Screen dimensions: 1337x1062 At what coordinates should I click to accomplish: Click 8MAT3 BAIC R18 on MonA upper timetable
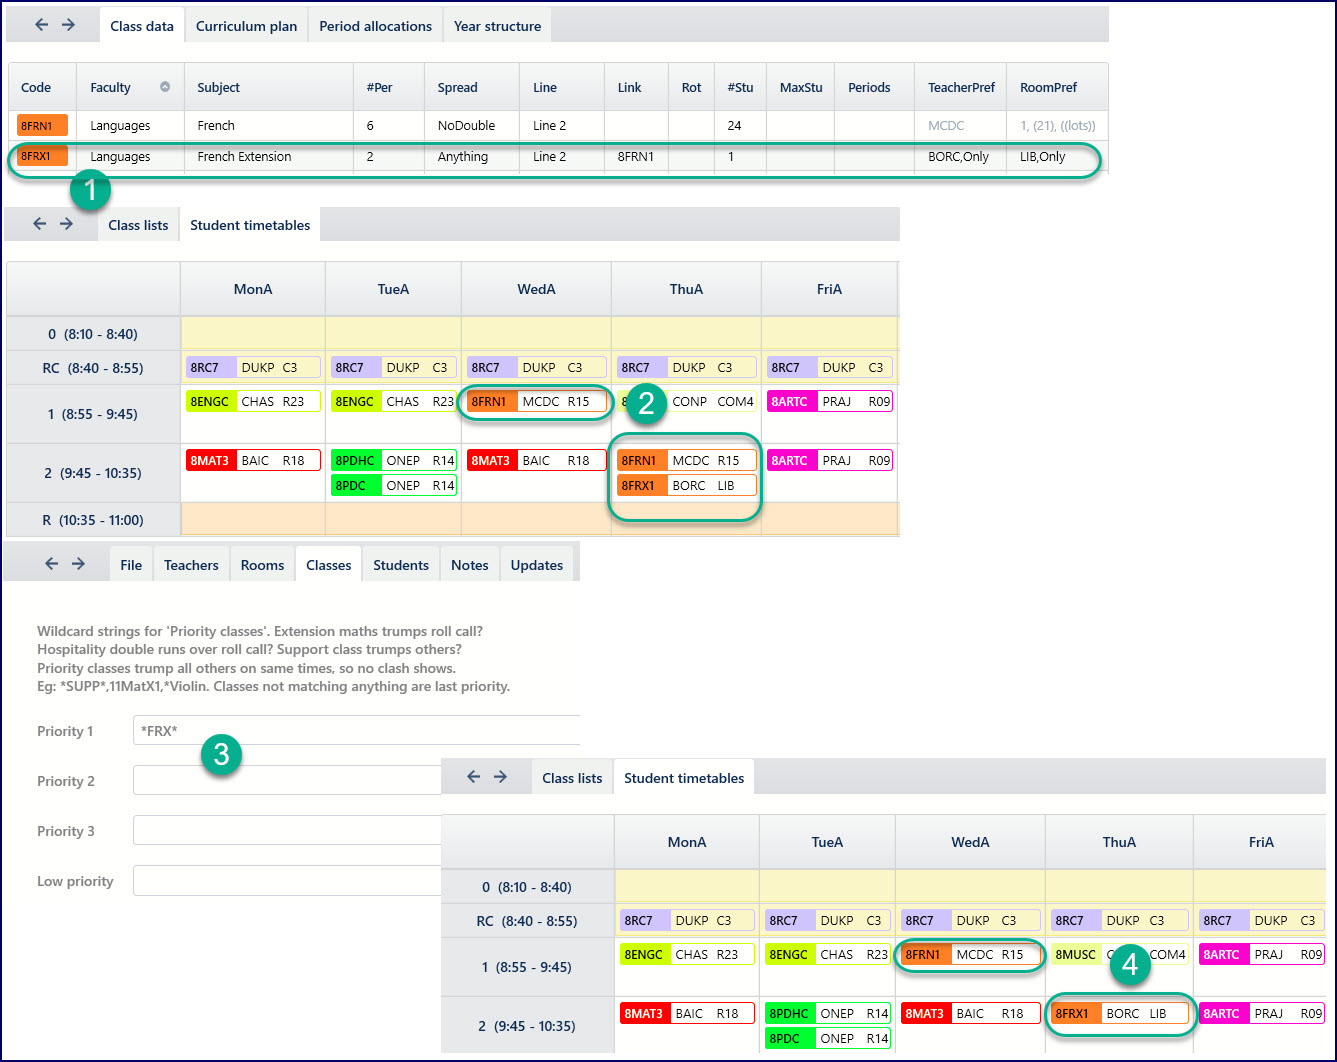point(253,460)
